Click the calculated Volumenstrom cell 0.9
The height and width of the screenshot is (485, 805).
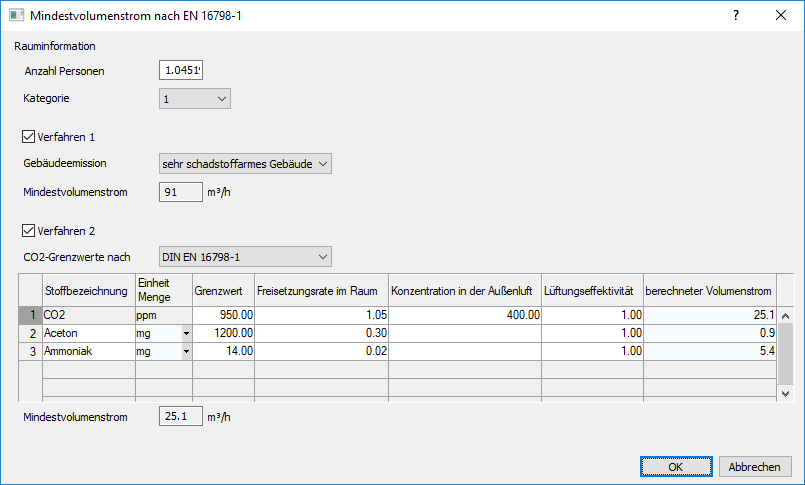click(710, 334)
